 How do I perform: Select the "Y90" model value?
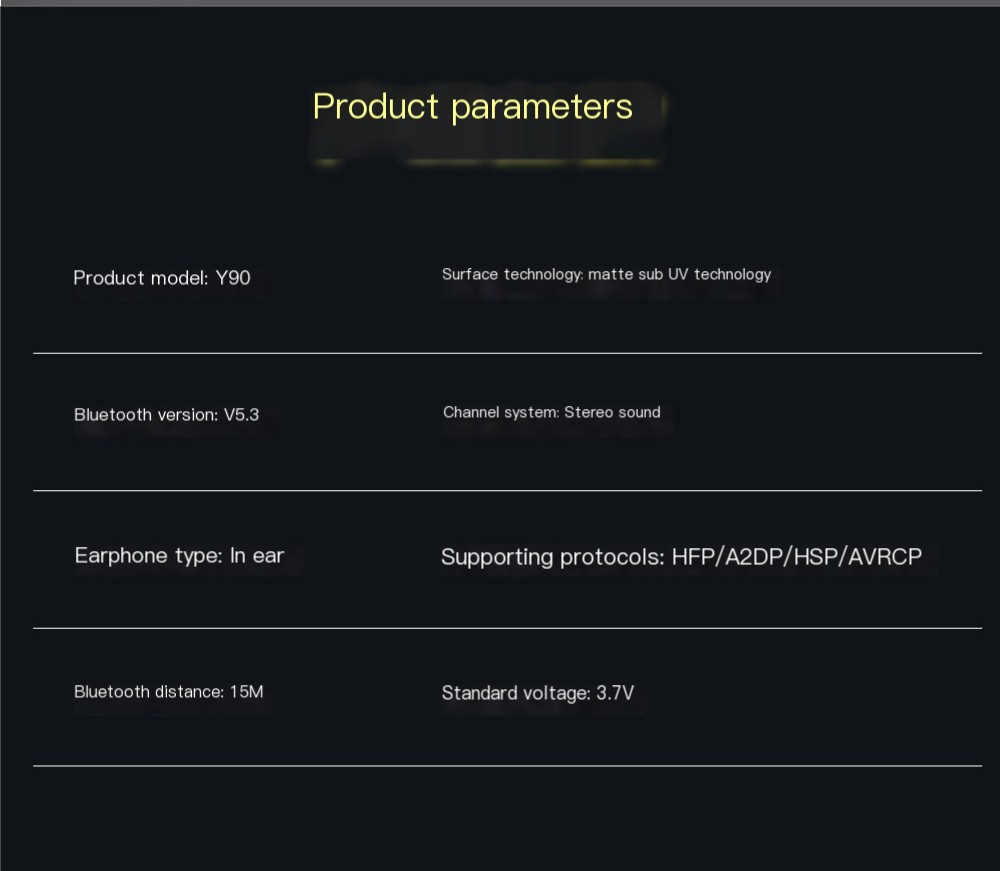coord(233,278)
